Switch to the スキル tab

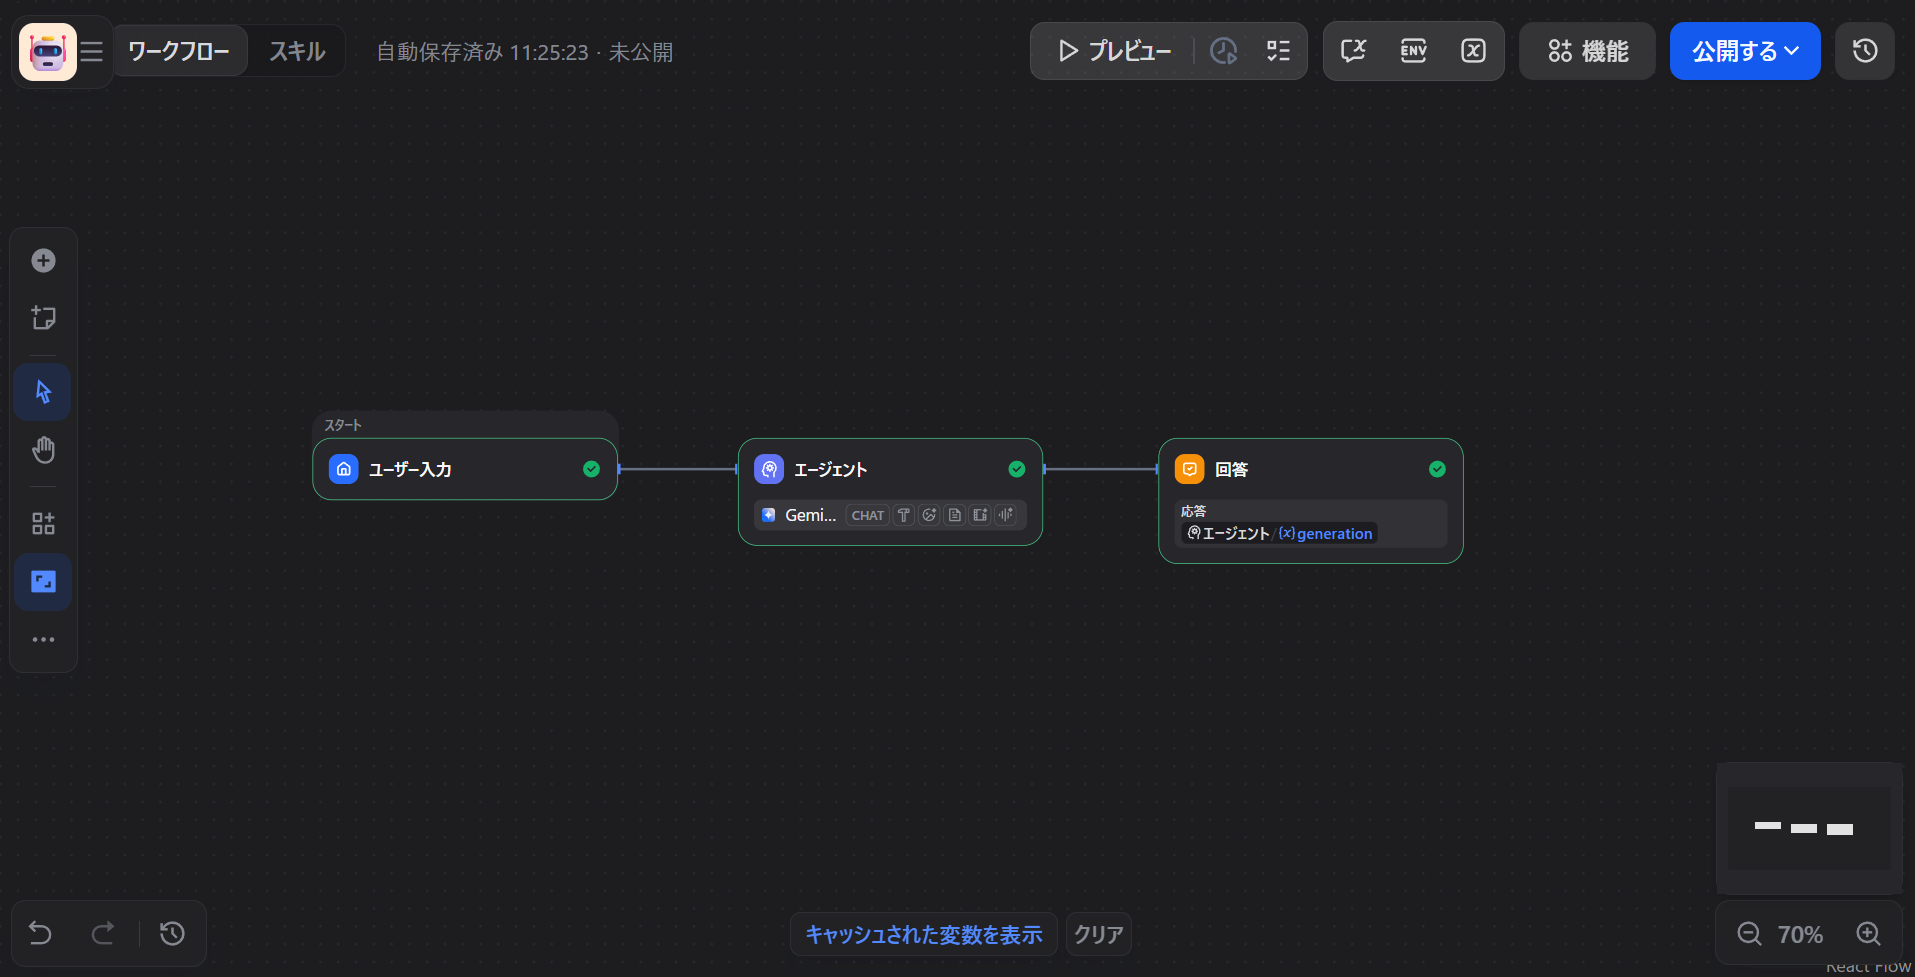point(295,51)
